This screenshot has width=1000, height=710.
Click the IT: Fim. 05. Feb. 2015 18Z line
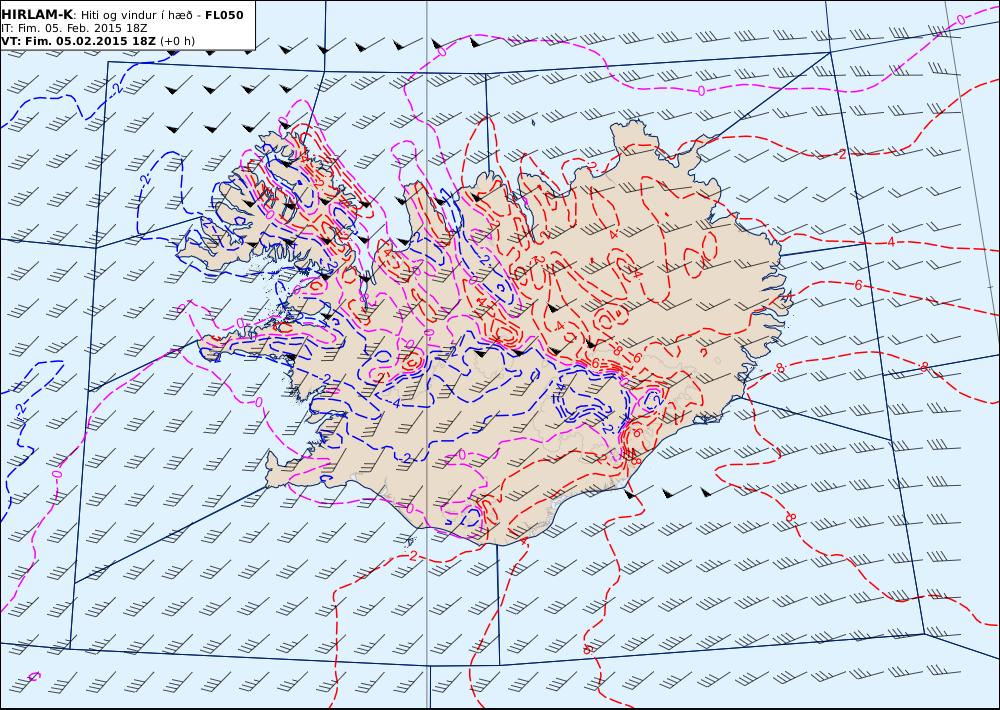click(75, 29)
